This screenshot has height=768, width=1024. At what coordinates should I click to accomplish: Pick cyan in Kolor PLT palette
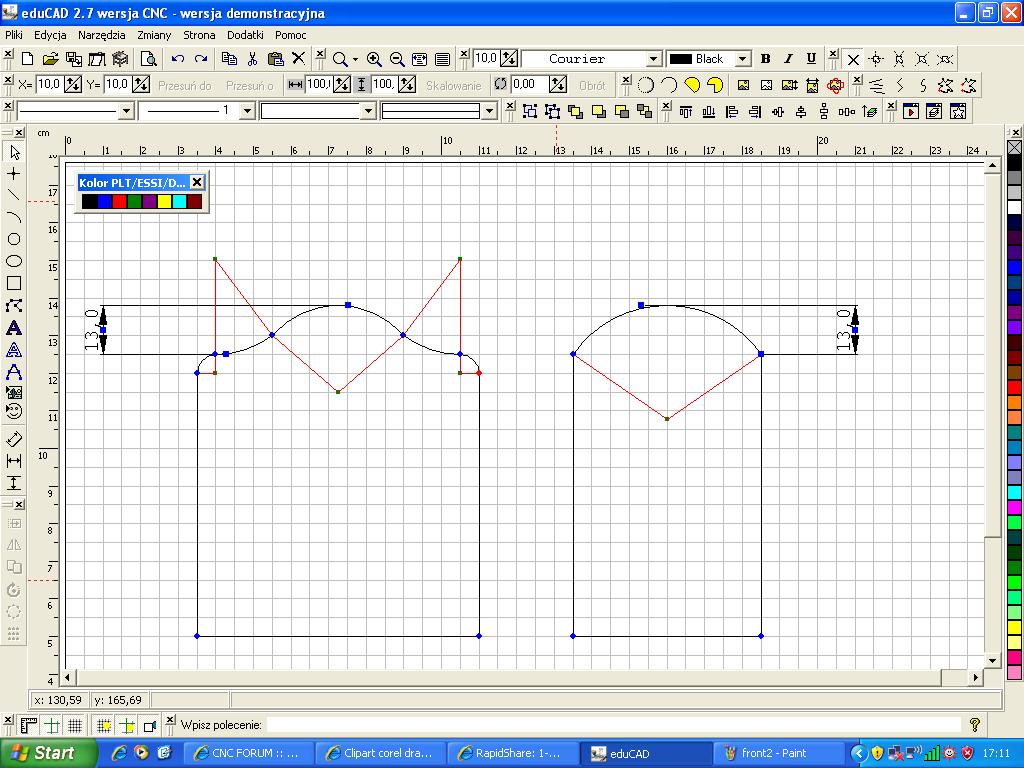tap(180, 201)
